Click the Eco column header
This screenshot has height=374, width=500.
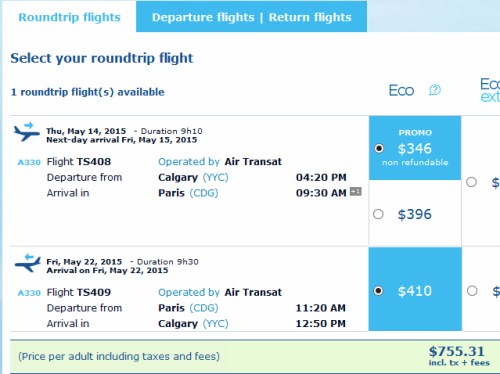[401, 90]
